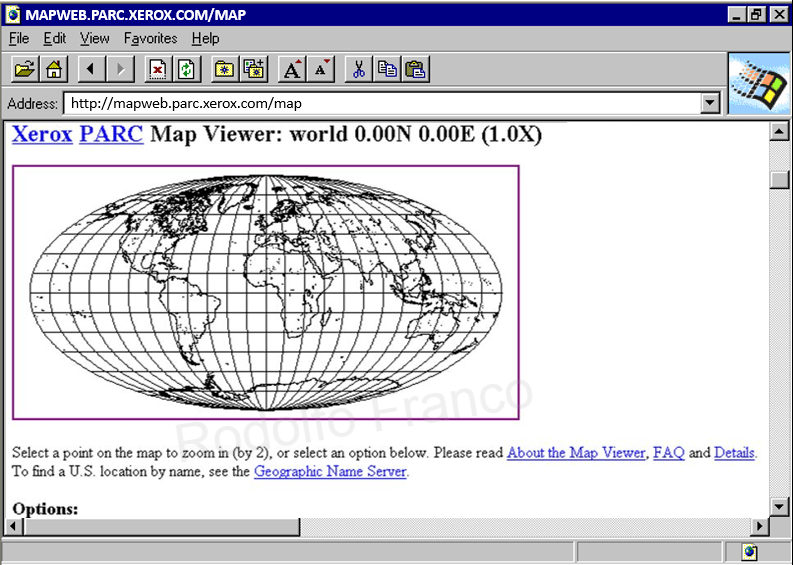Screen dimensions: 793x565
Task: Click the vertical scrollbar down arrow
Action: pos(779,506)
